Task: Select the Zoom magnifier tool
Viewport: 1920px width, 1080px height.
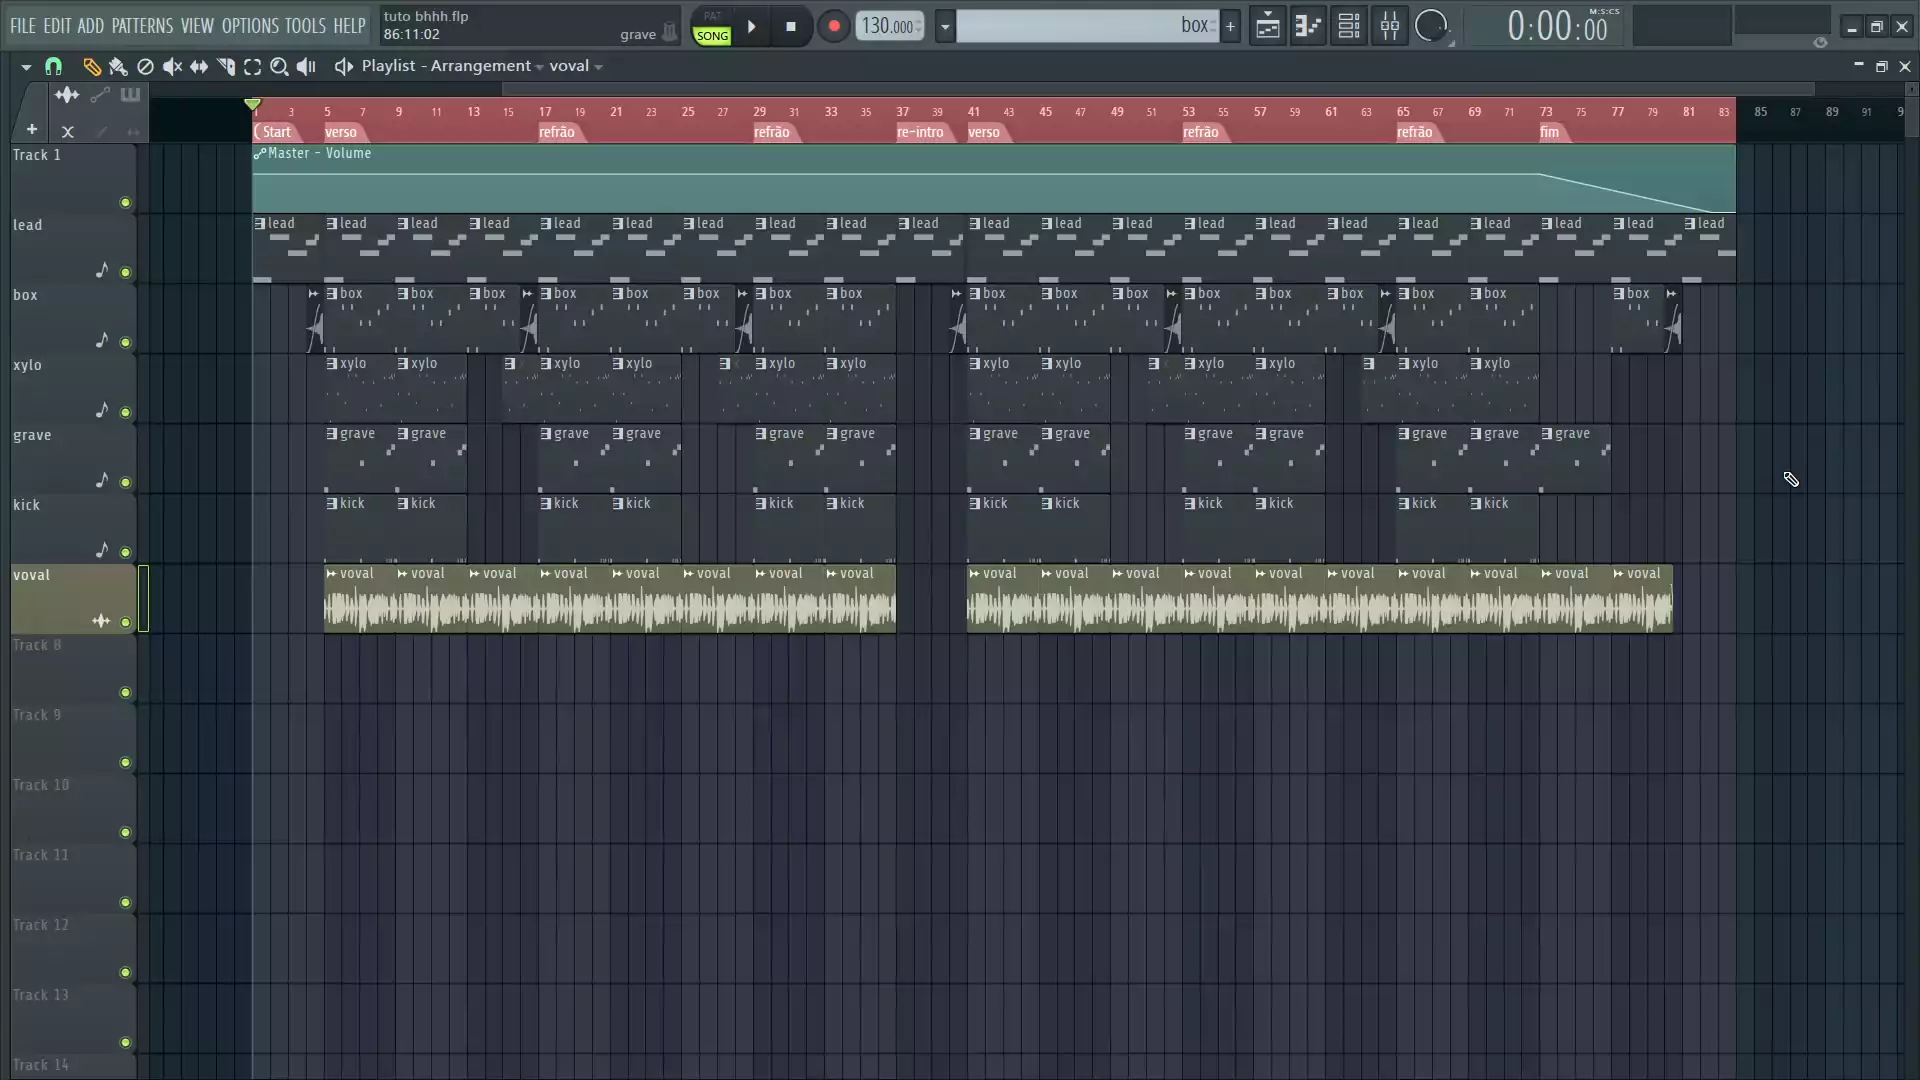Action: [x=279, y=66]
